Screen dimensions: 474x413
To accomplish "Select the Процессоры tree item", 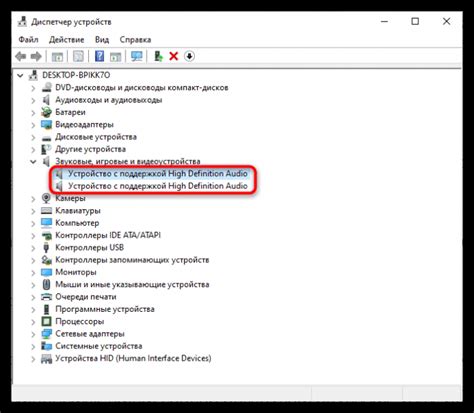I will click(x=80, y=322).
